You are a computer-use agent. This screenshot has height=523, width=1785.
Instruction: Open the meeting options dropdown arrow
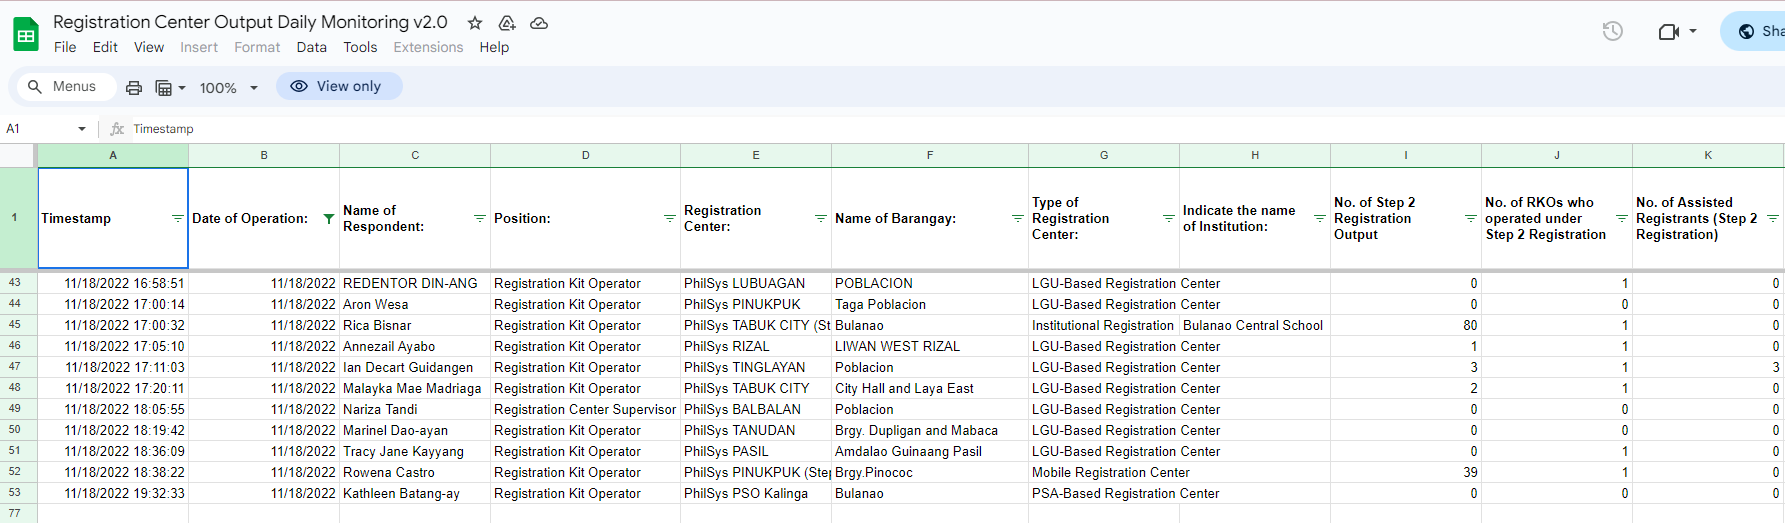(x=1693, y=31)
